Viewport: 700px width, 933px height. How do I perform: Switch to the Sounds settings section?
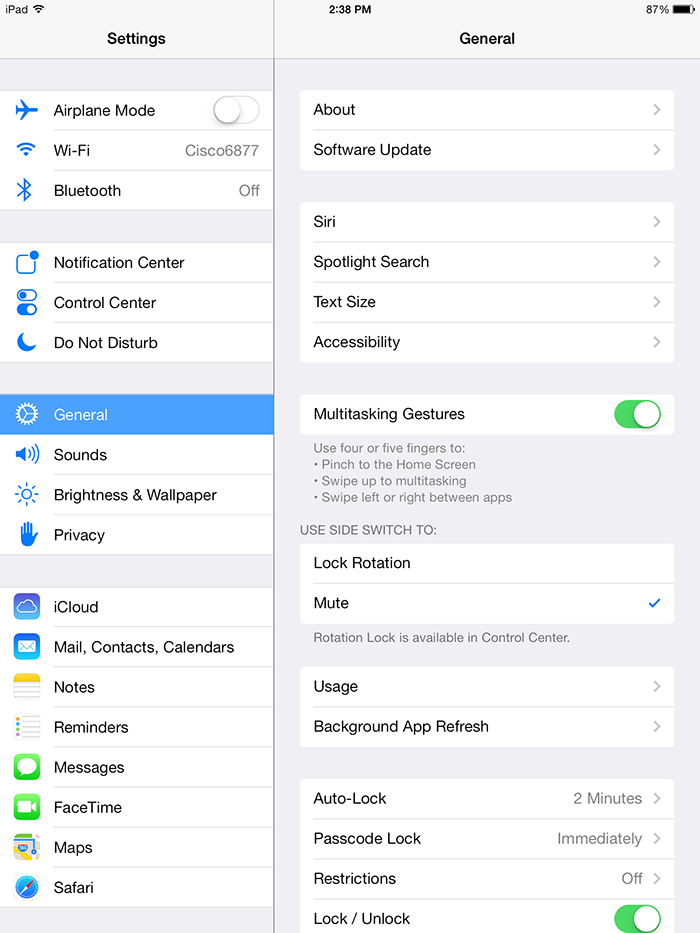tap(136, 455)
